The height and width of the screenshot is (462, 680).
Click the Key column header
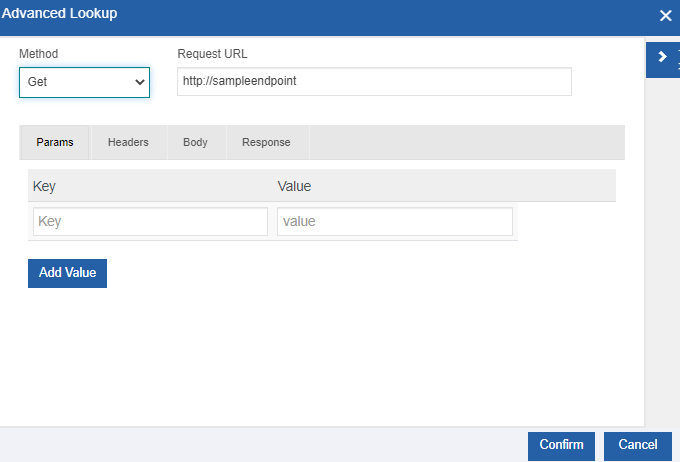coord(44,186)
